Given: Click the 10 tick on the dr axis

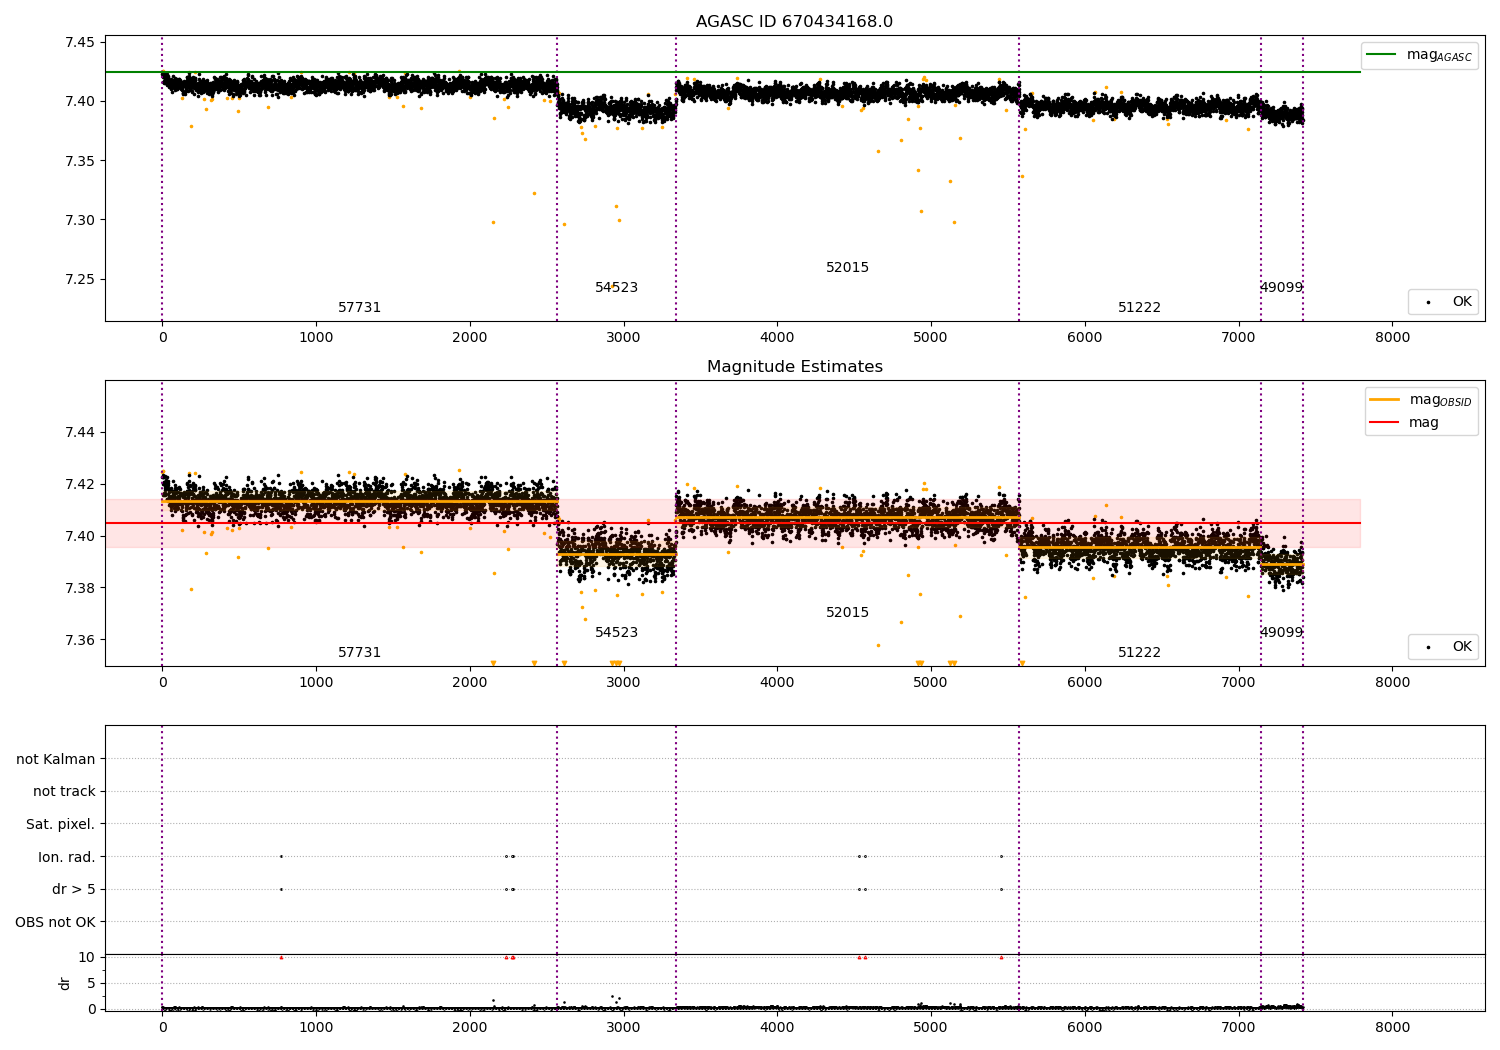Looking at the screenshot, I should click(87, 957).
